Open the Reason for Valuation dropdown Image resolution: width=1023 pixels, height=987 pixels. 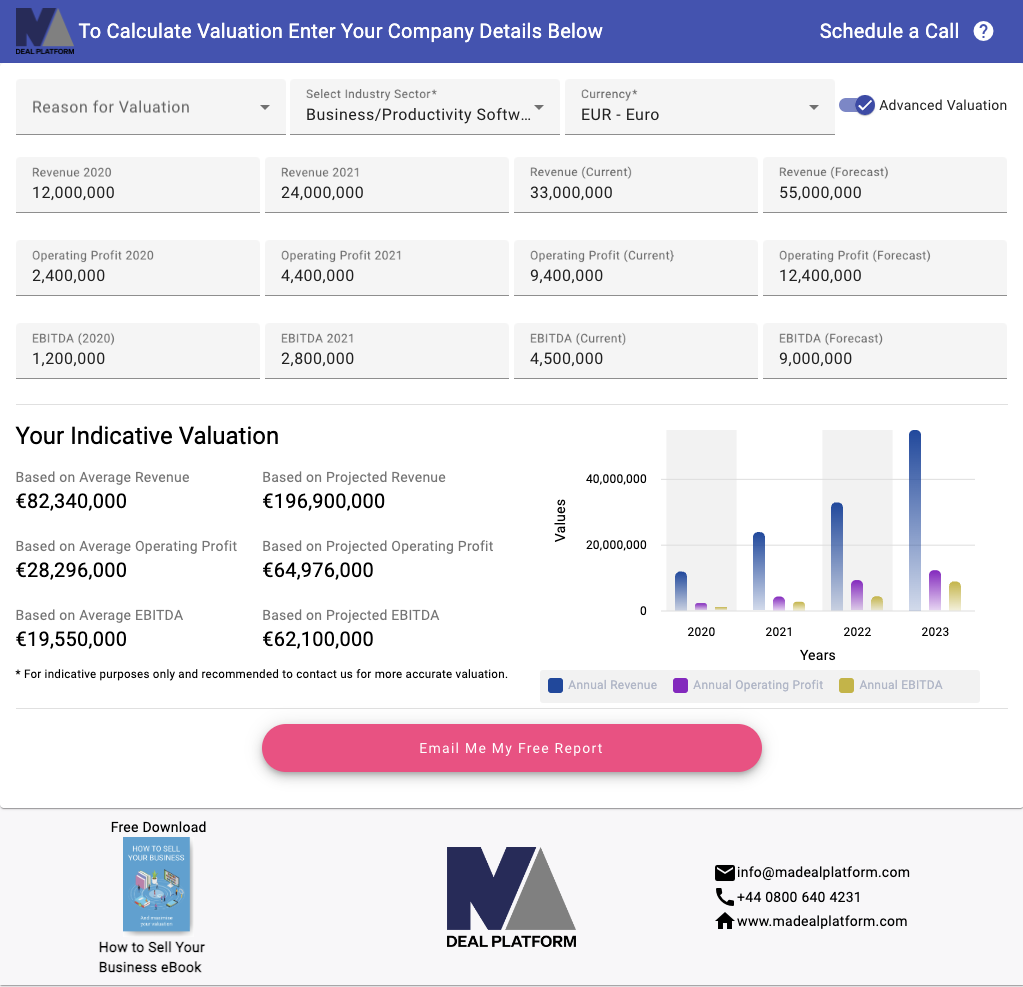(151, 107)
